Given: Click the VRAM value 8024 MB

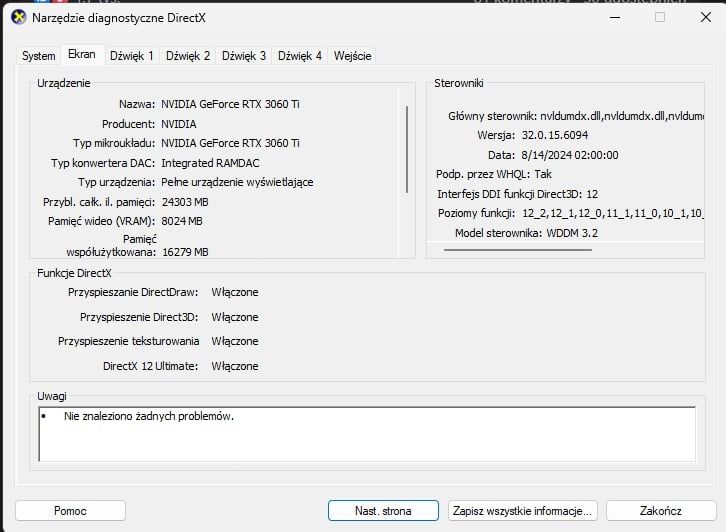Looking at the screenshot, I should click(x=182, y=221).
